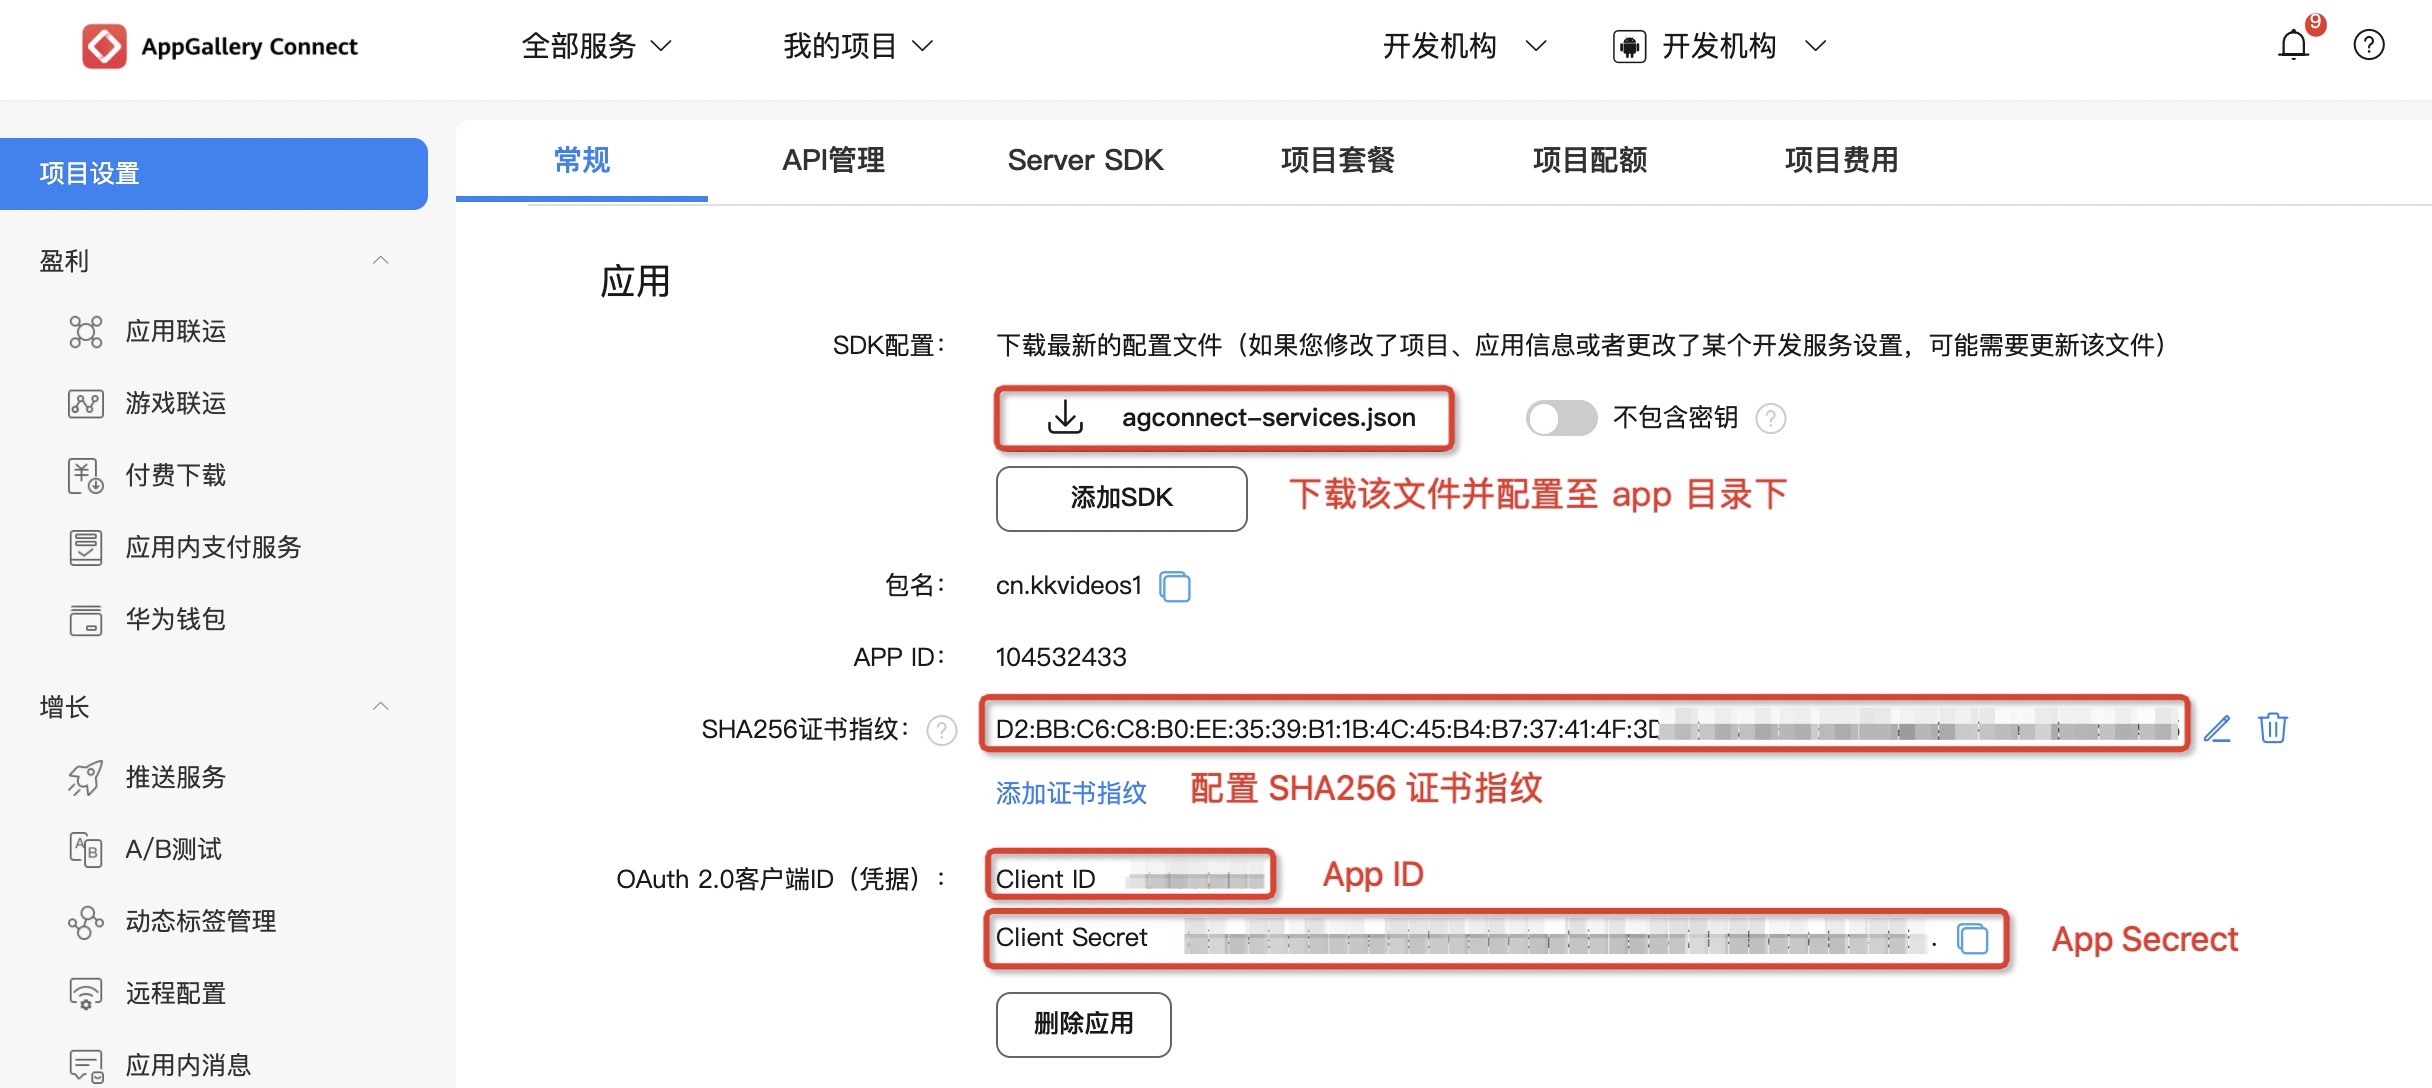Open 应用内消息 from sidebar
The width and height of the screenshot is (2432, 1088).
[x=188, y=1066]
